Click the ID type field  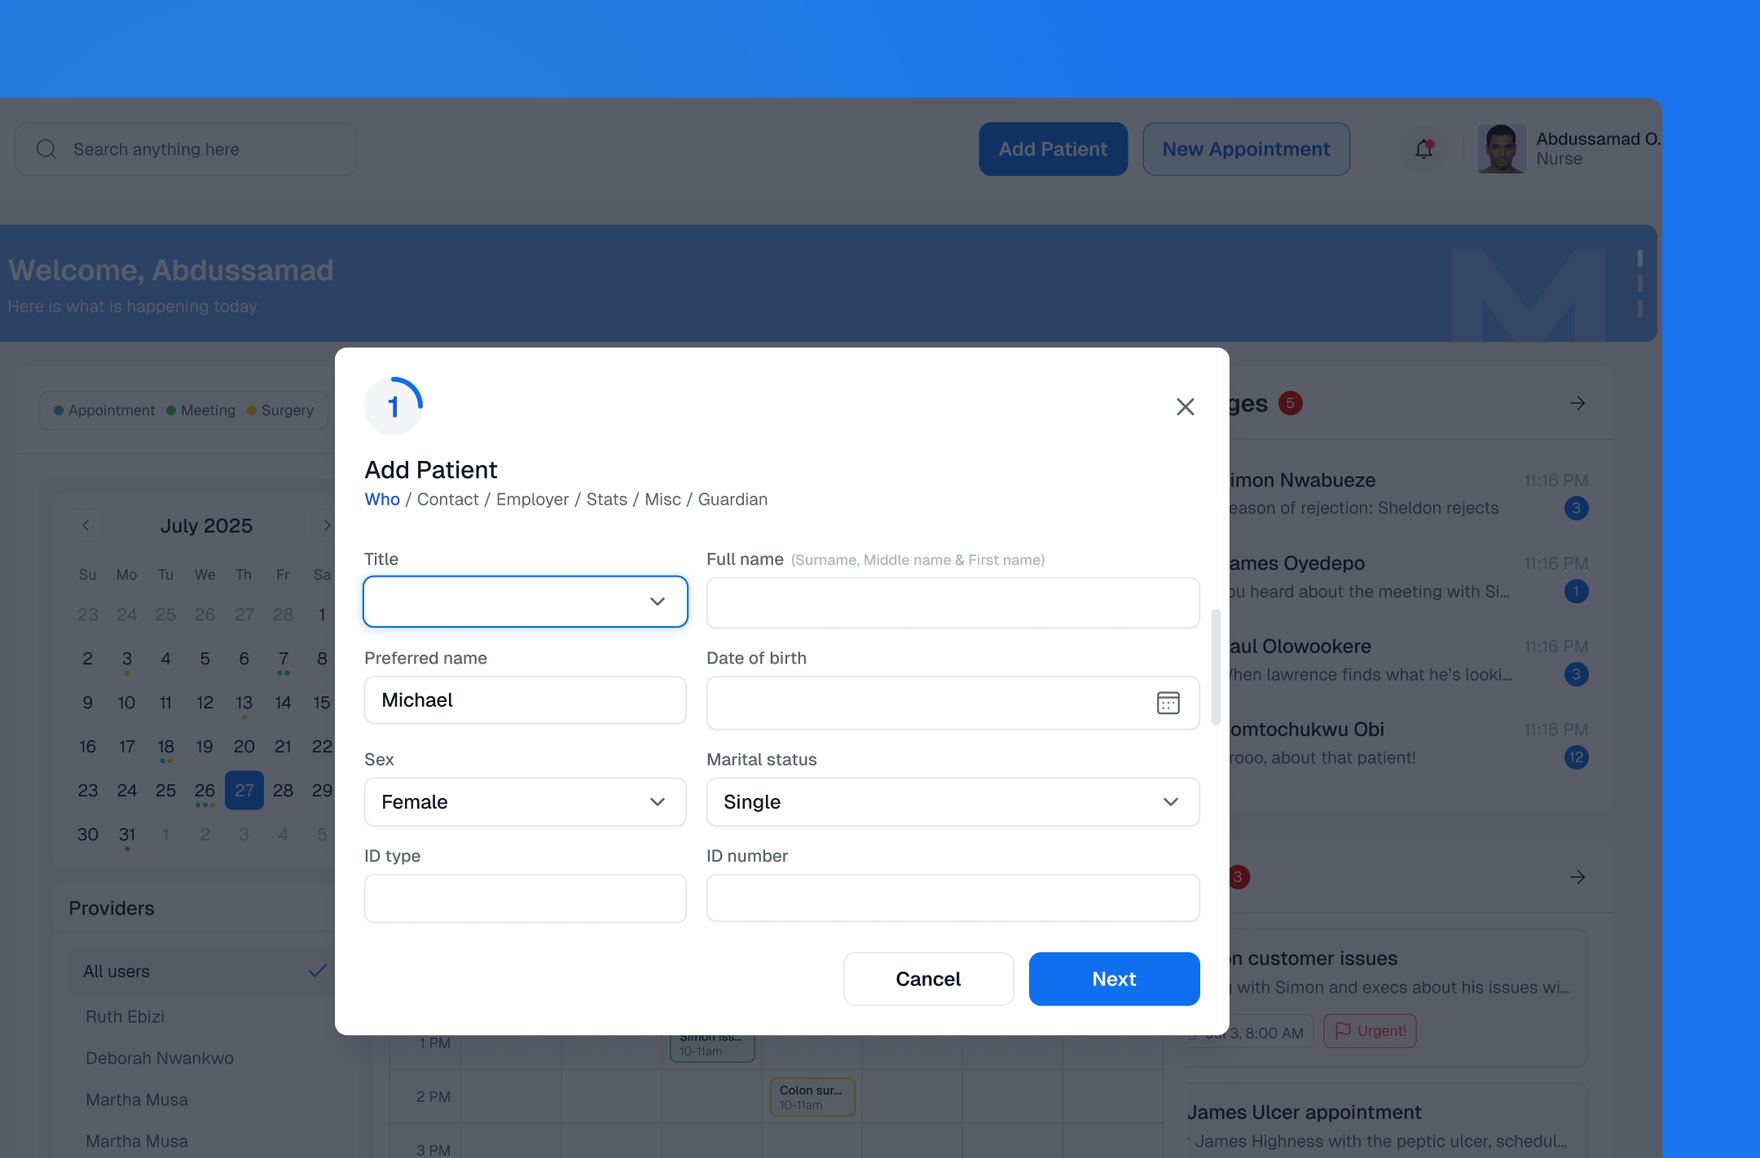(x=525, y=898)
